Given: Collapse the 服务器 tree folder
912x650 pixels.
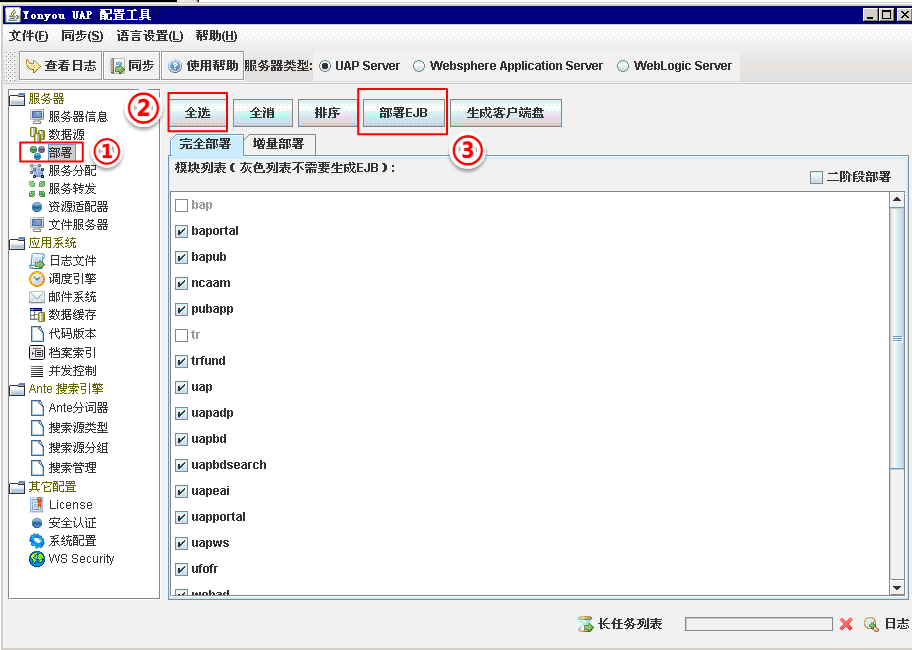Looking at the screenshot, I should pos(17,99).
